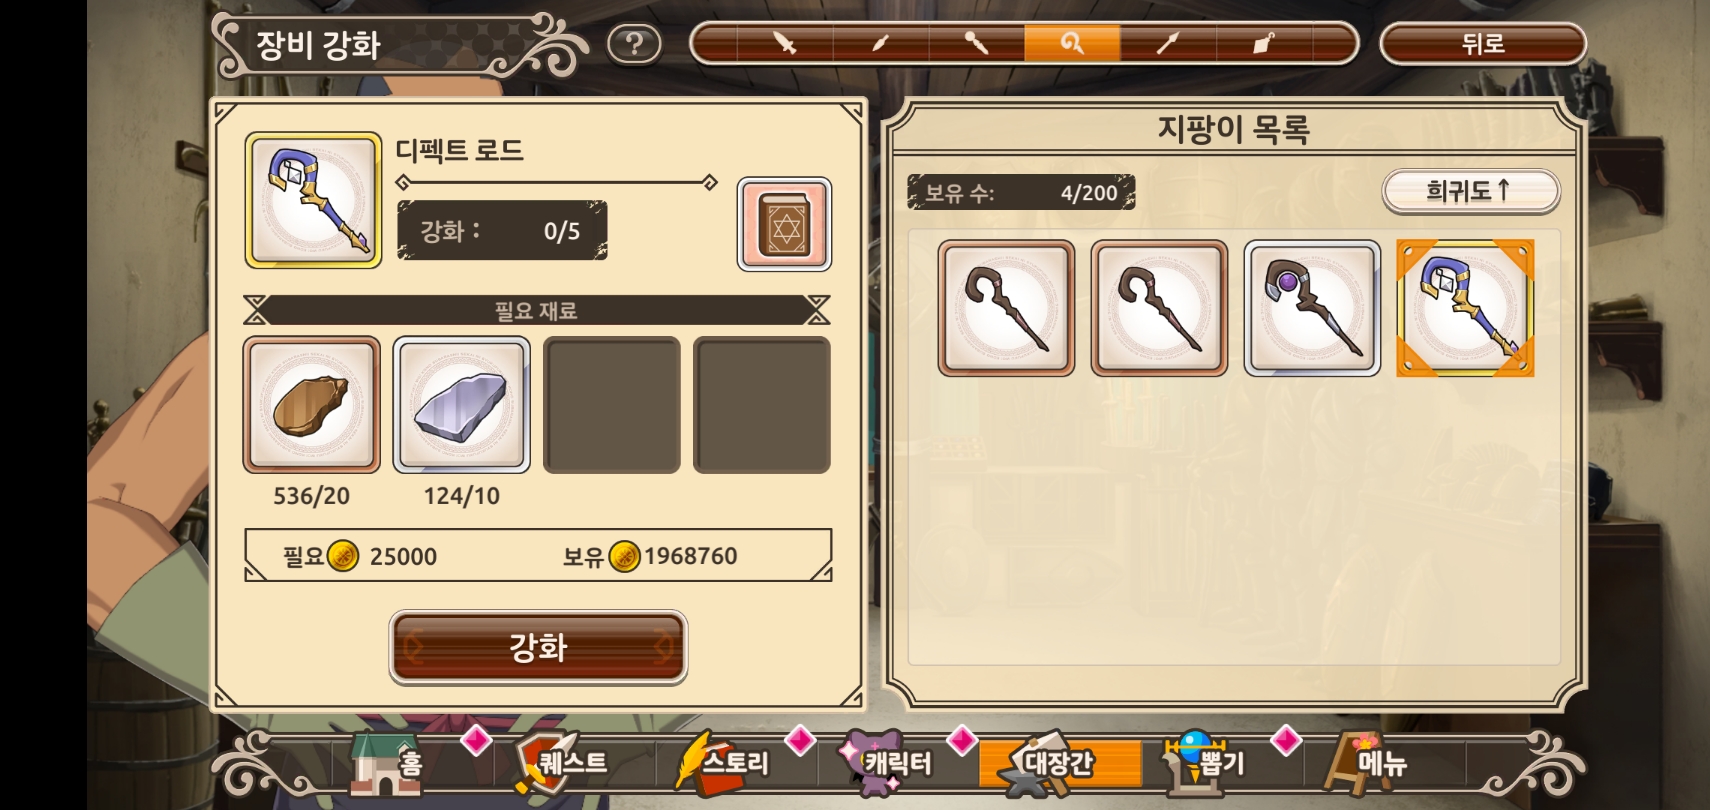Select the mace weapon category icon
The image size is (1710, 810).
976,43
